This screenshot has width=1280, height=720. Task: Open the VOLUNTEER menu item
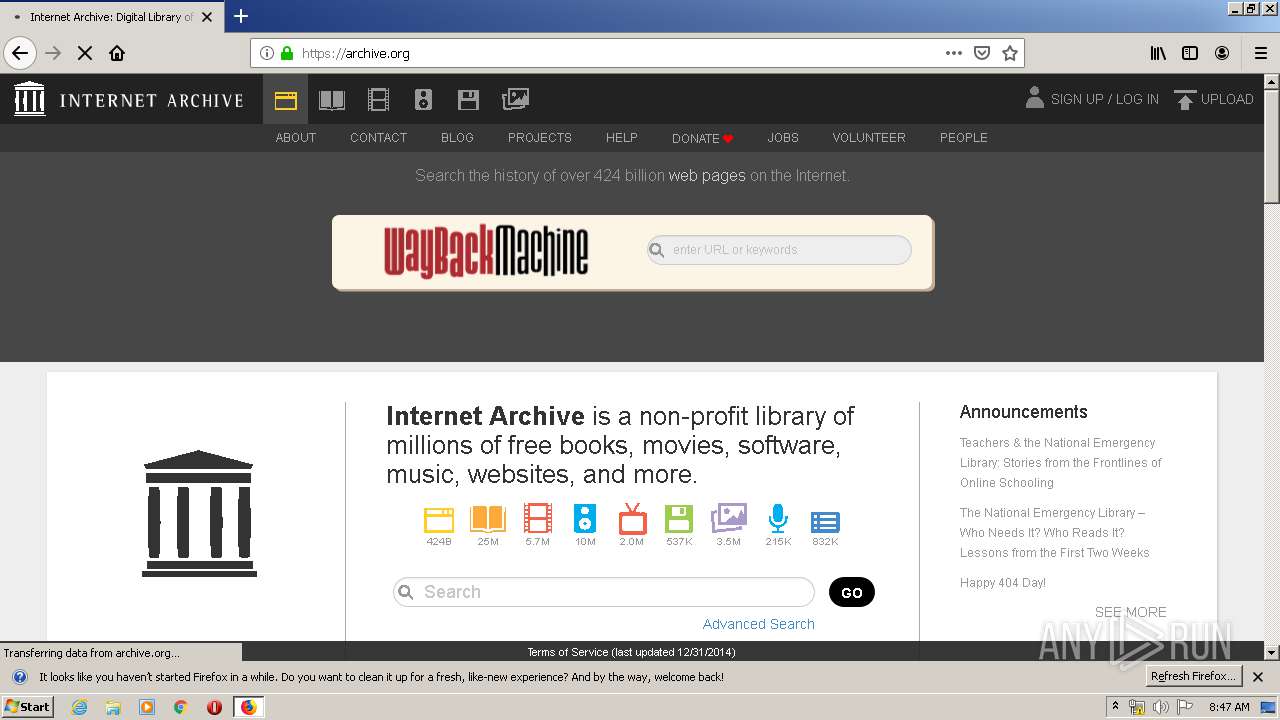point(869,138)
